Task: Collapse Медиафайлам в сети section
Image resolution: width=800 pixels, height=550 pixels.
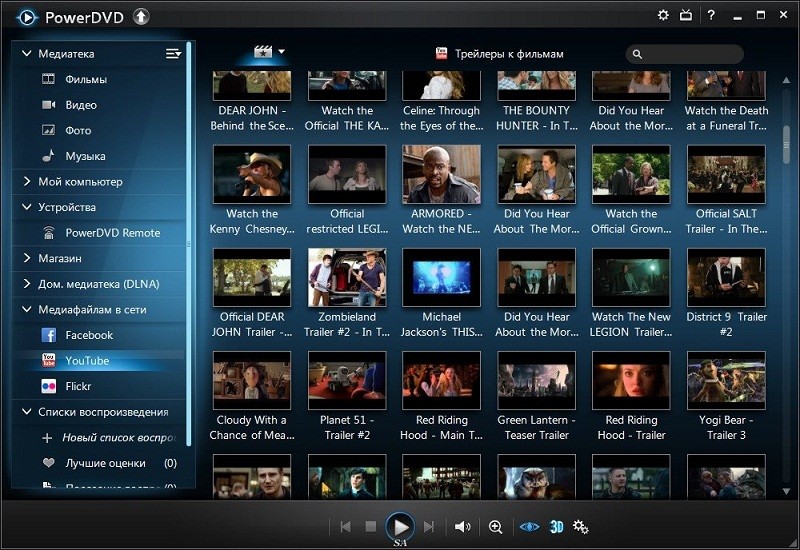Action: tap(27, 309)
